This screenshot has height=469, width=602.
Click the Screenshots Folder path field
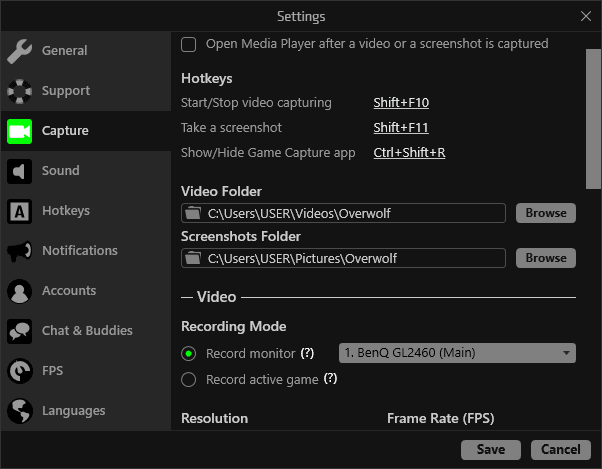pyautogui.click(x=343, y=258)
